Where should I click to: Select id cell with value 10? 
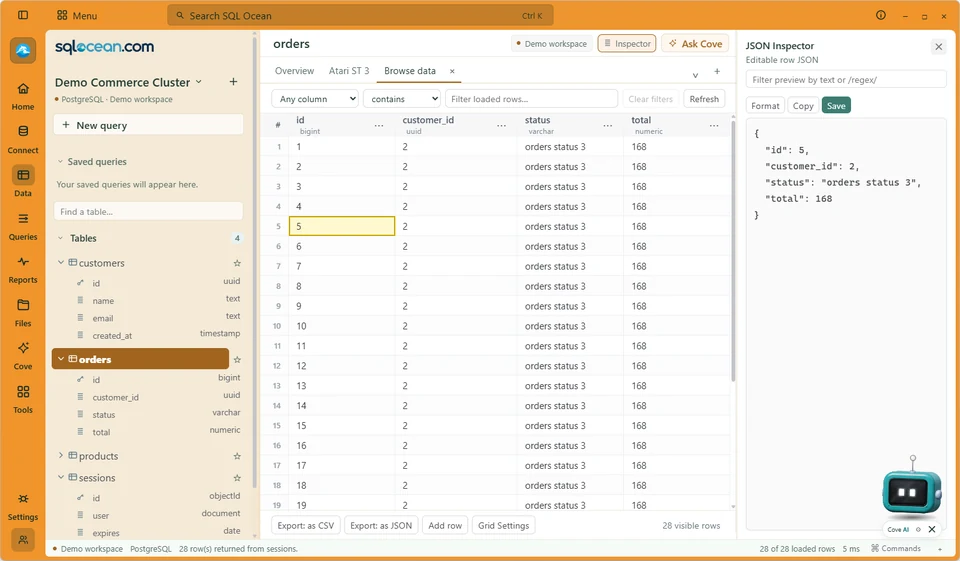click(342, 326)
